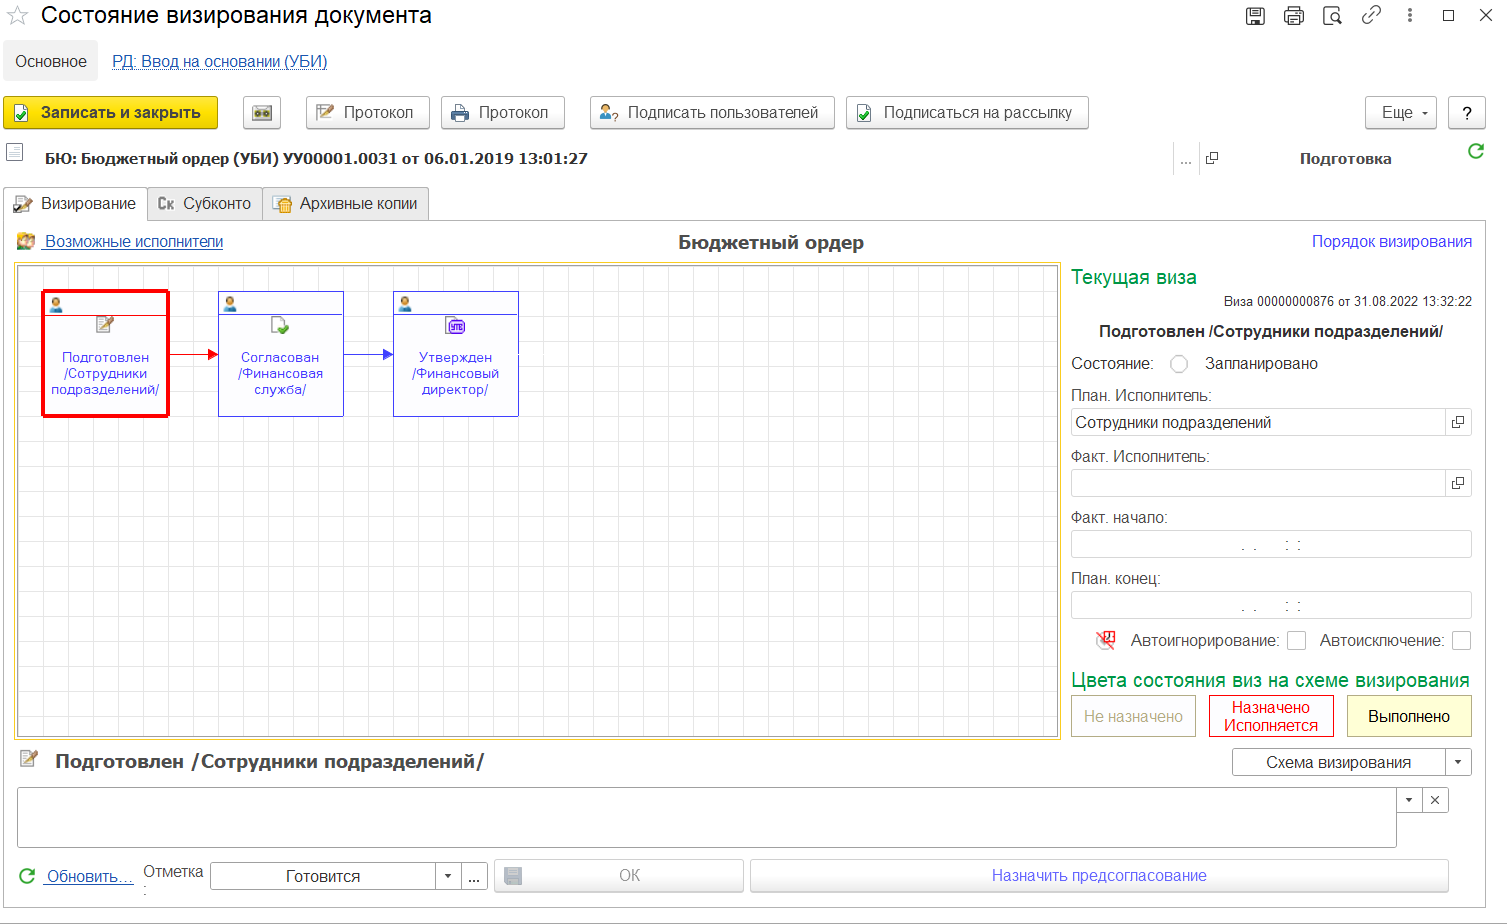Click Протокол button with printer icon
Image resolution: width=1507 pixels, height=924 pixels.
point(503,113)
